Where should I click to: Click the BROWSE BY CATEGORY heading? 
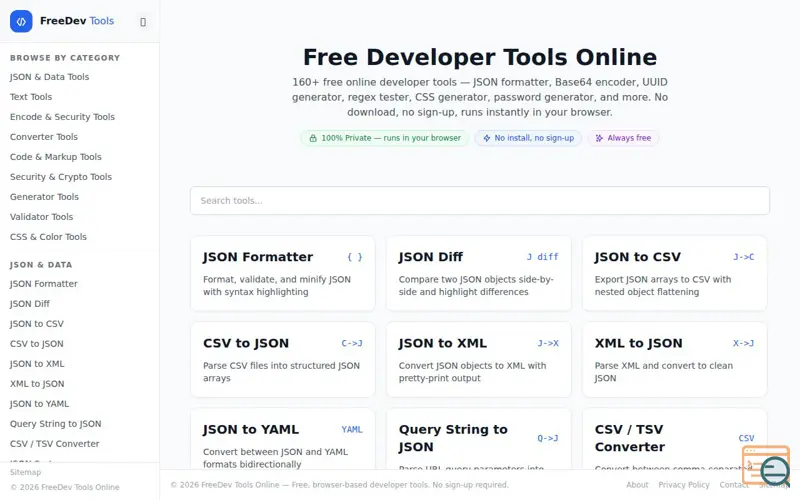click(x=65, y=58)
